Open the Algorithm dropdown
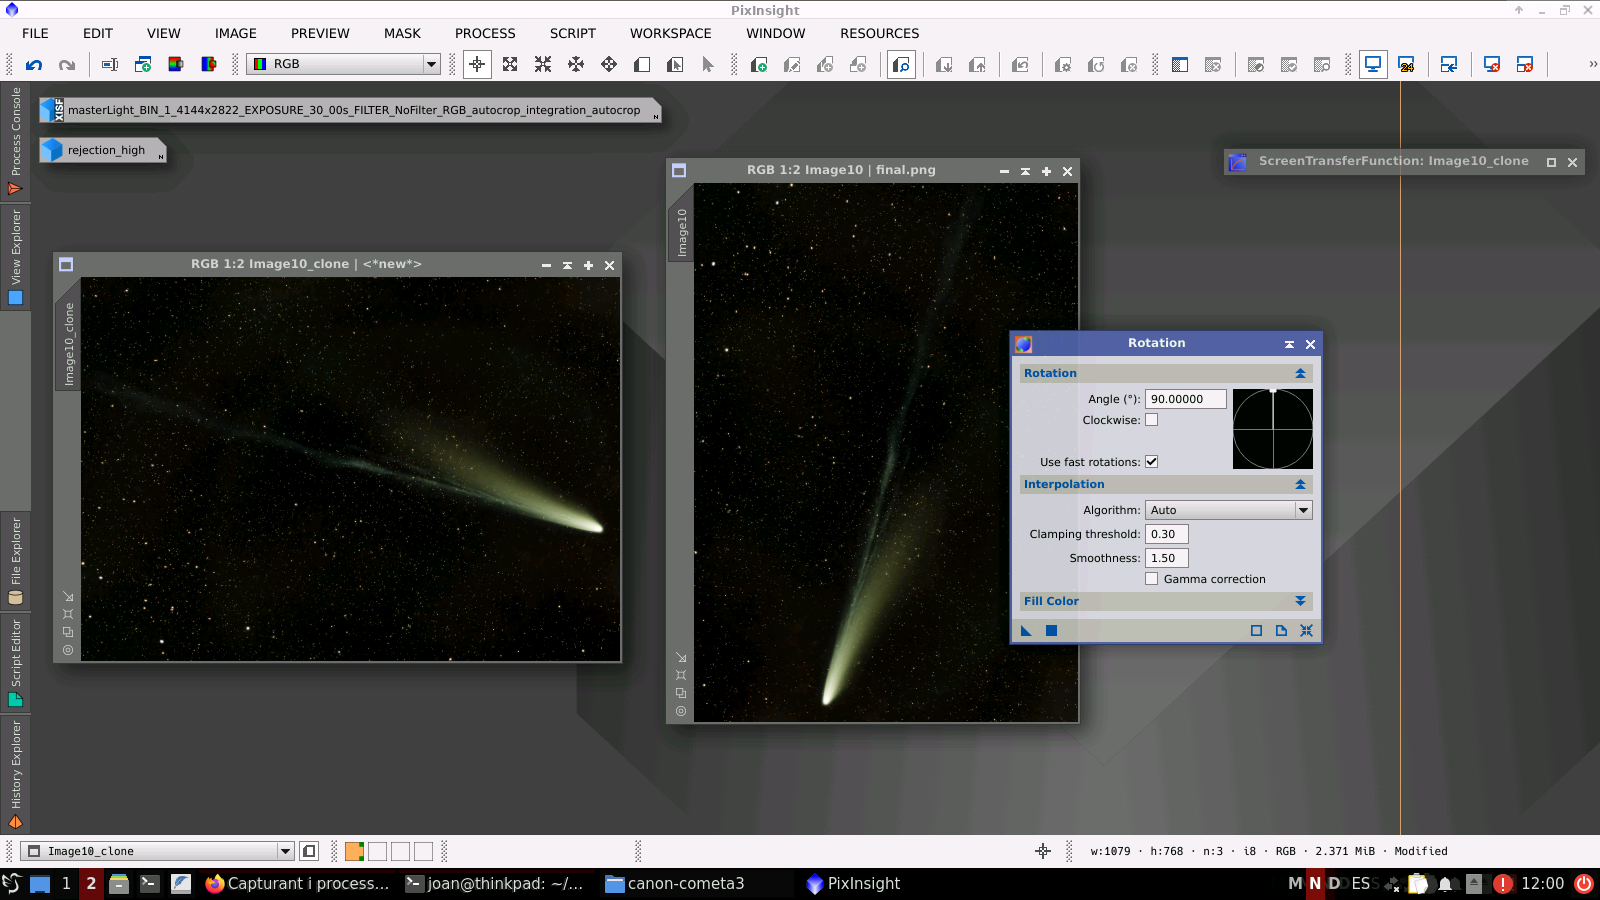The width and height of the screenshot is (1600, 900). pyautogui.click(x=1228, y=510)
